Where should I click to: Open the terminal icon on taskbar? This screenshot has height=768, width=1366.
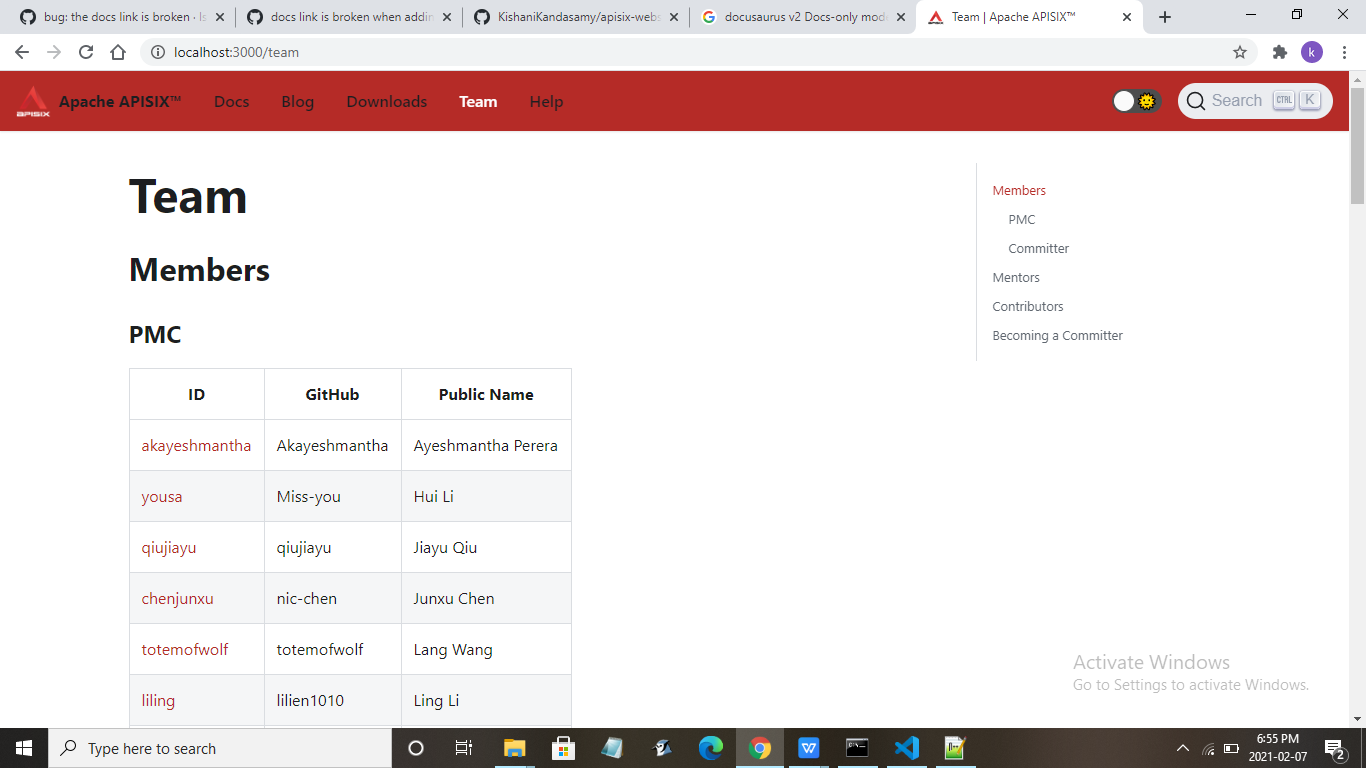coord(857,748)
